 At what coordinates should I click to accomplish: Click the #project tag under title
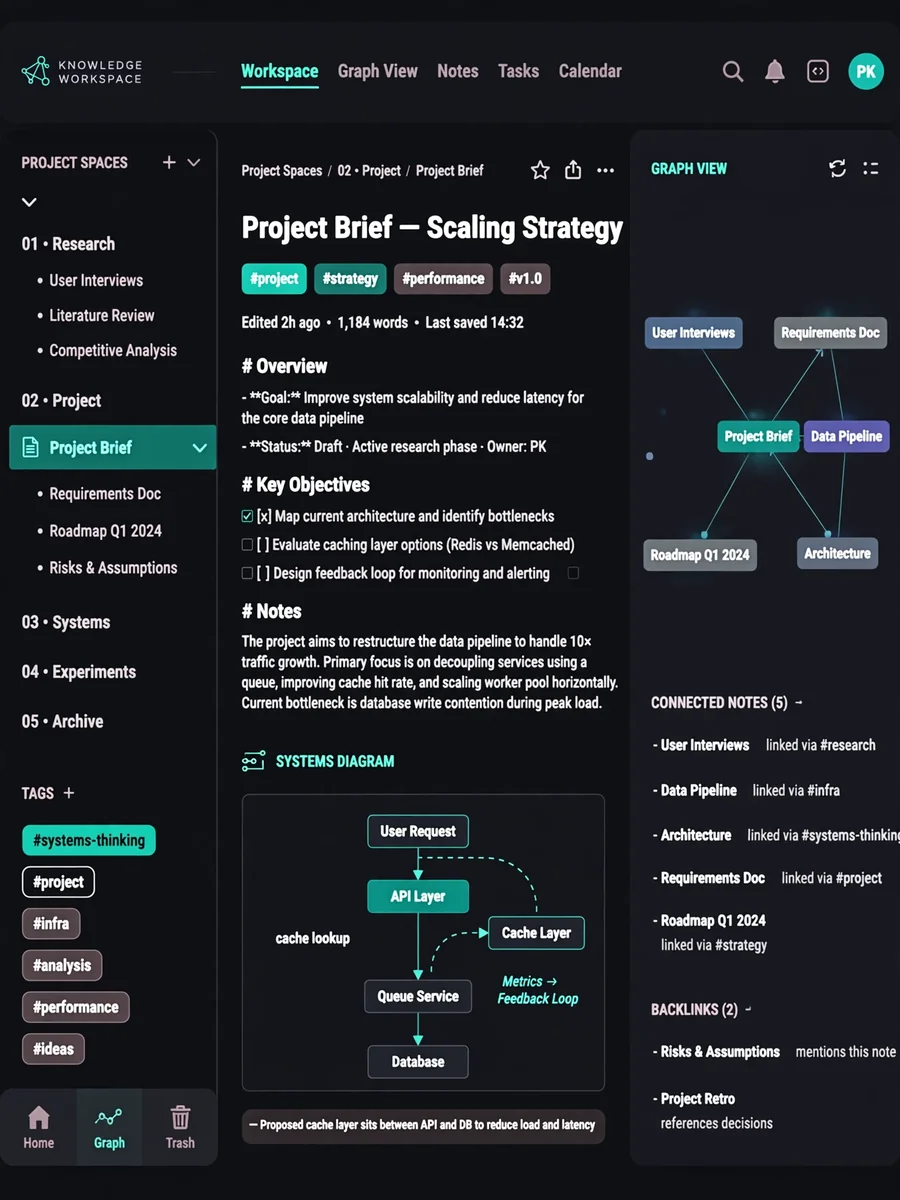(x=274, y=279)
